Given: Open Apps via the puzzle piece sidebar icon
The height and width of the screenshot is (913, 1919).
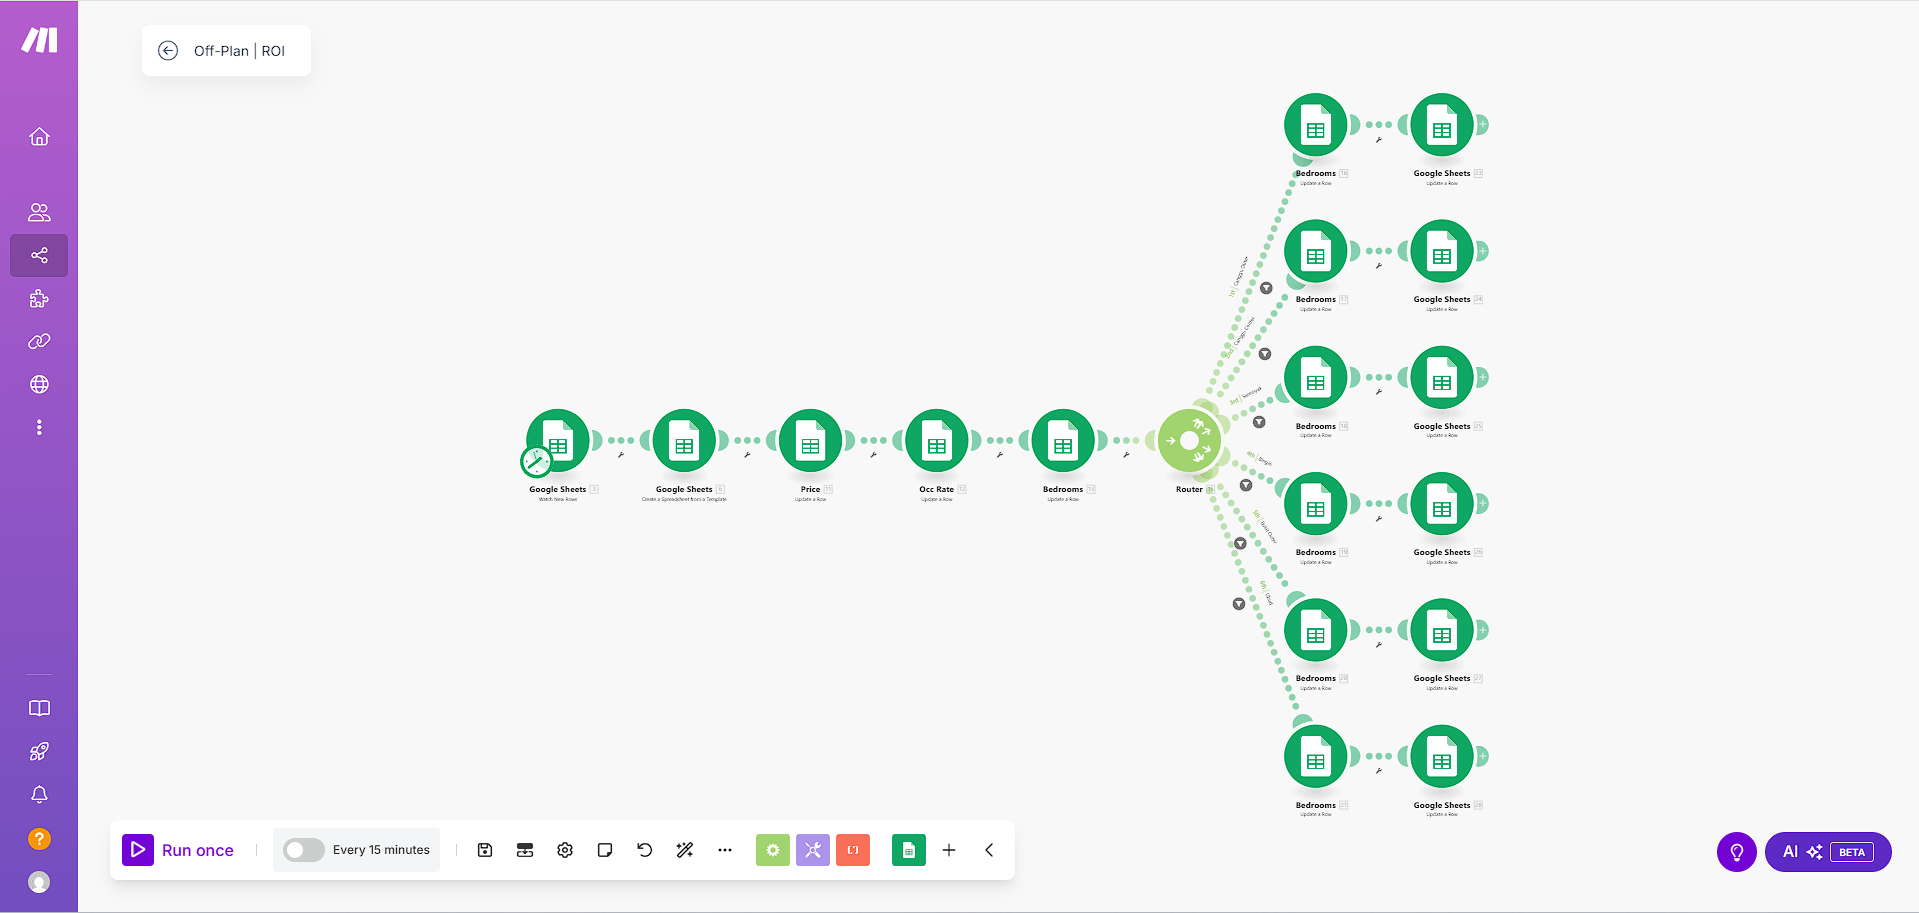Looking at the screenshot, I should click(39, 298).
